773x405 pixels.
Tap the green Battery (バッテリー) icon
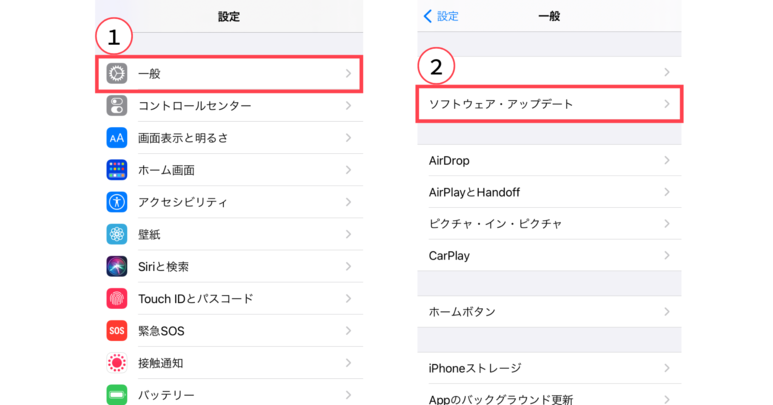coord(117,395)
